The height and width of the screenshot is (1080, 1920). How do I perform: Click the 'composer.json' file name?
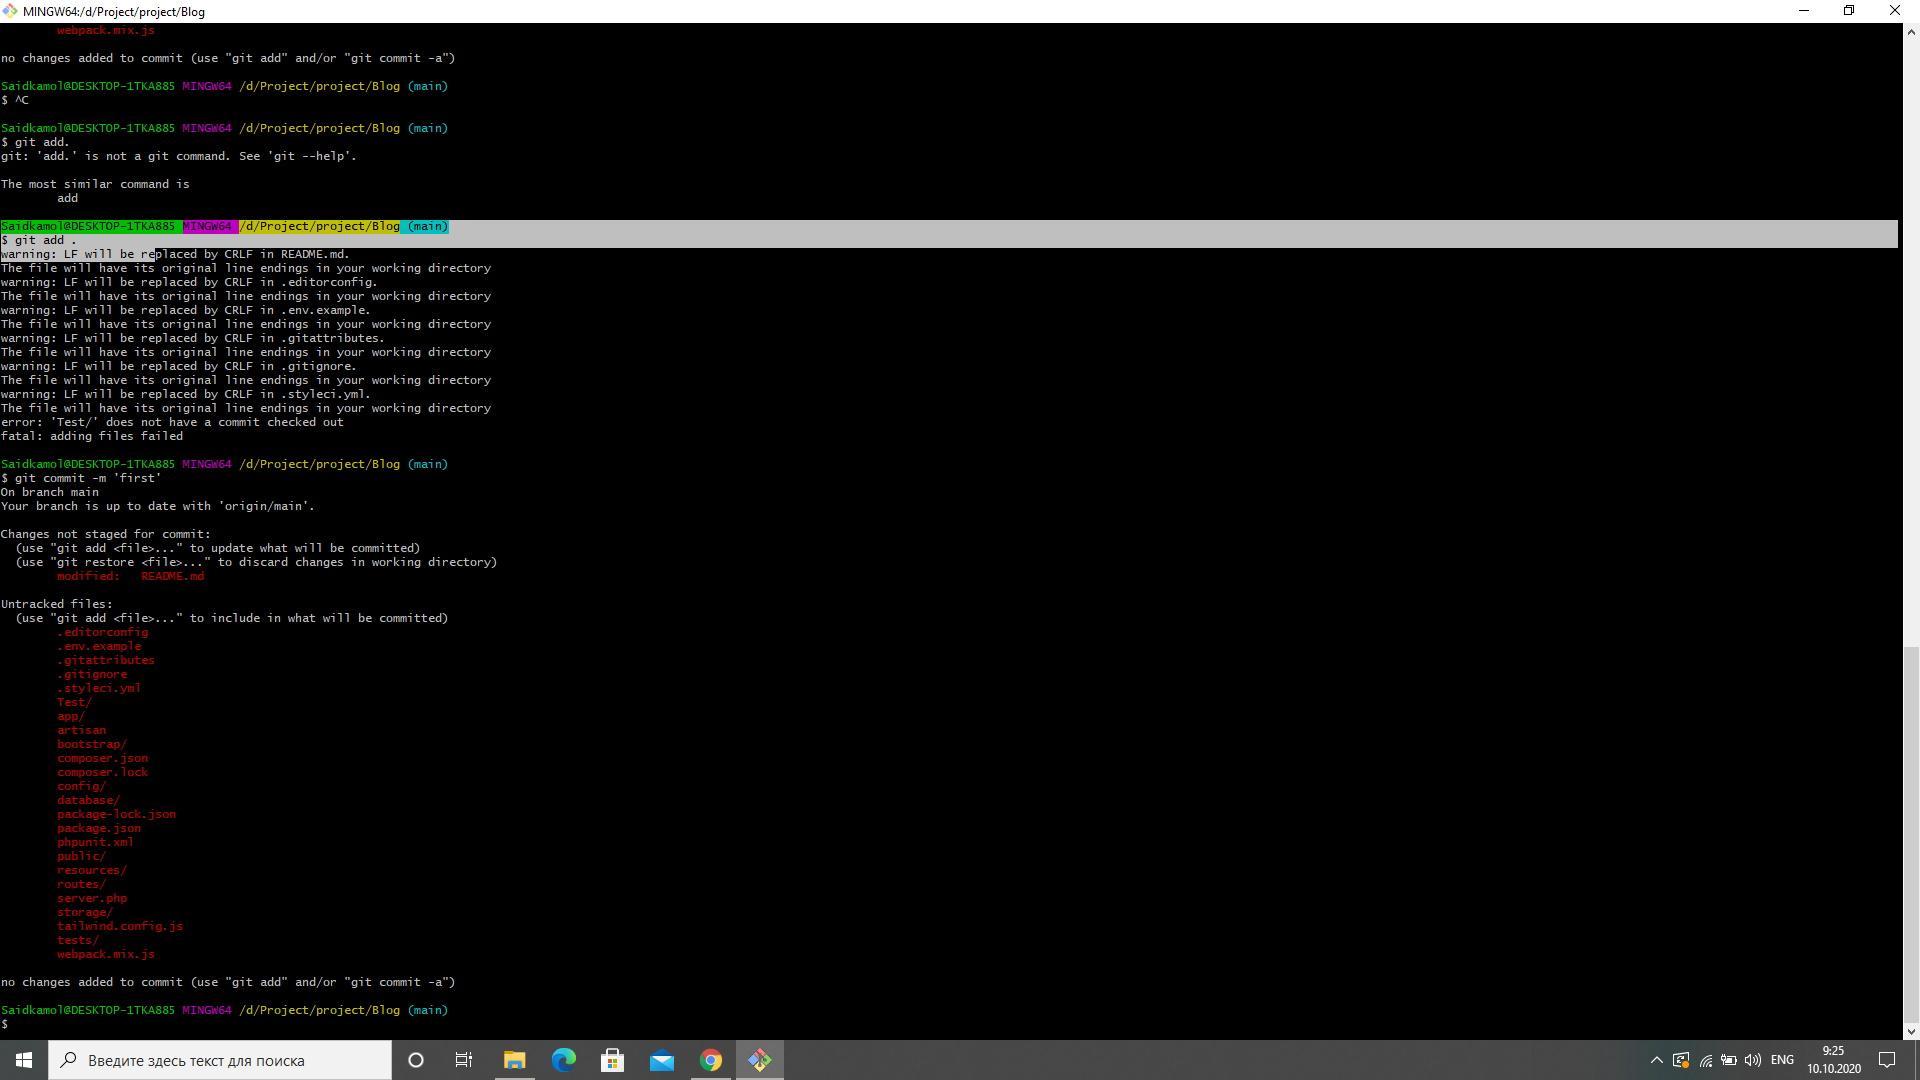pos(102,758)
